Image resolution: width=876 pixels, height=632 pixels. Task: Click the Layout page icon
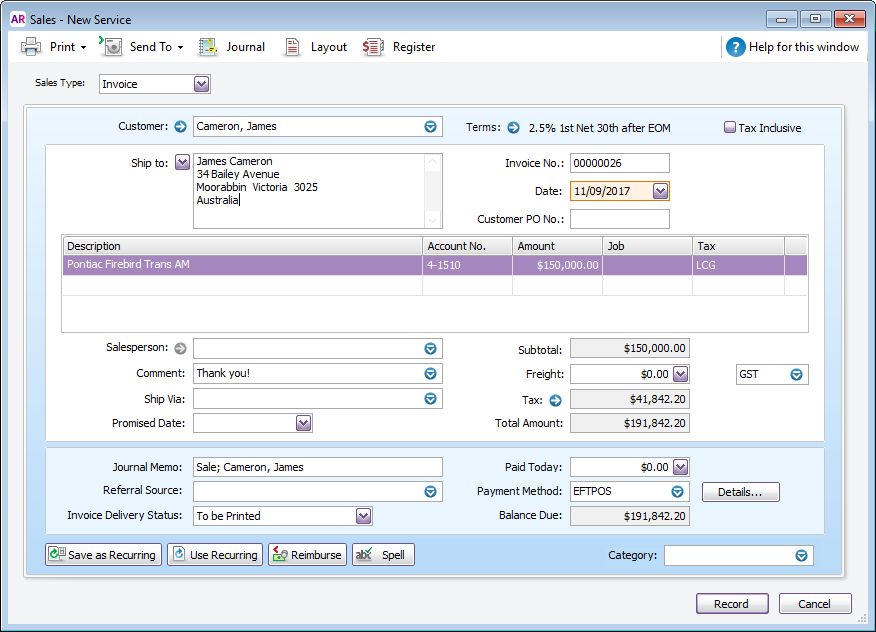click(292, 47)
